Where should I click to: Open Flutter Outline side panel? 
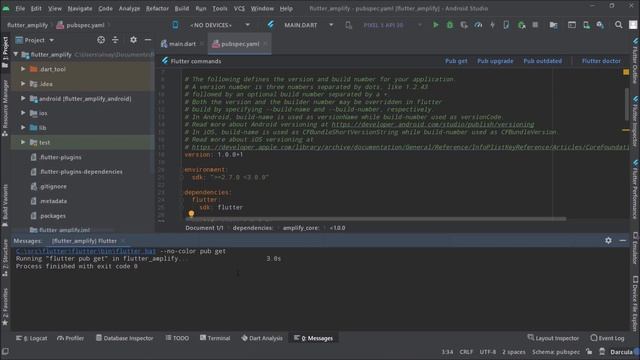click(x=635, y=61)
